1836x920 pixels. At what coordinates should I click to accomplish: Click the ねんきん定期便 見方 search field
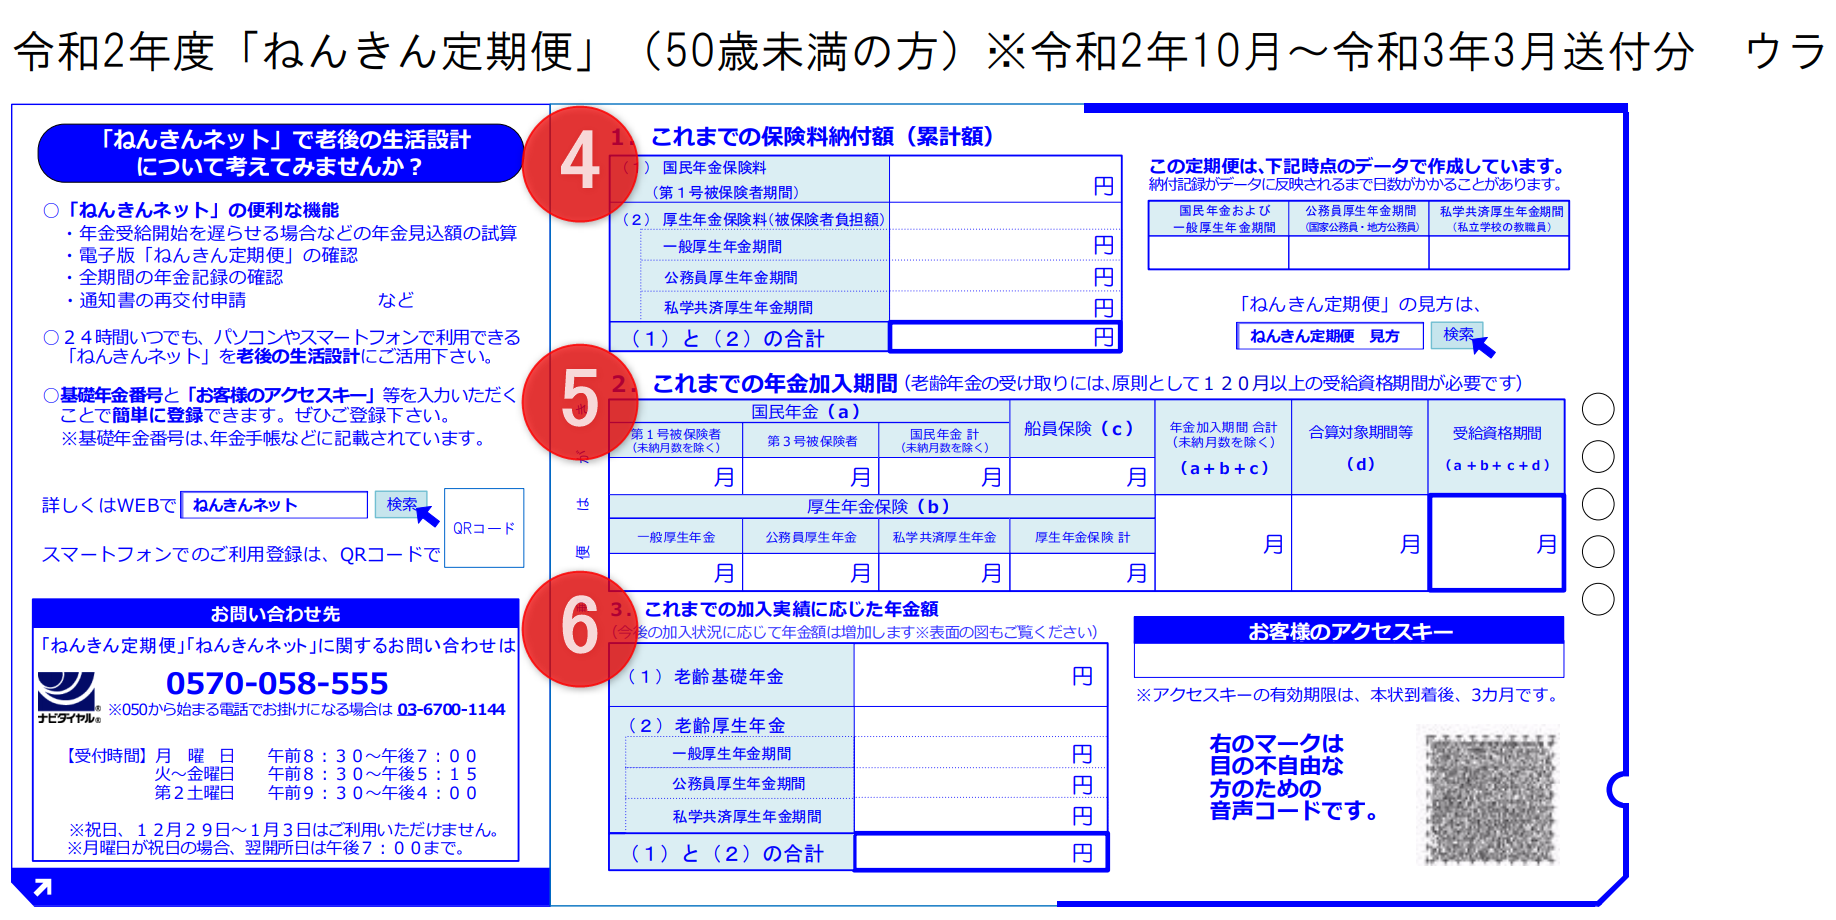(x=1330, y=336)
